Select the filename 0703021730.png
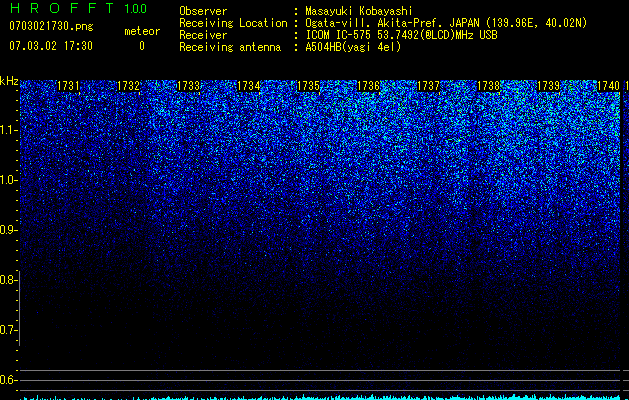This screenshot has height=400, width=629. 51,26
